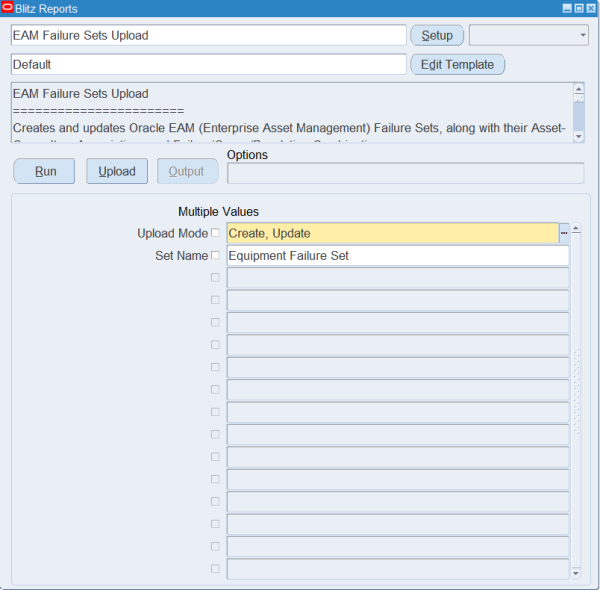Minimize the Blitz Reports window
Screen dimensions: 600x590
click(x=567, y=8)
